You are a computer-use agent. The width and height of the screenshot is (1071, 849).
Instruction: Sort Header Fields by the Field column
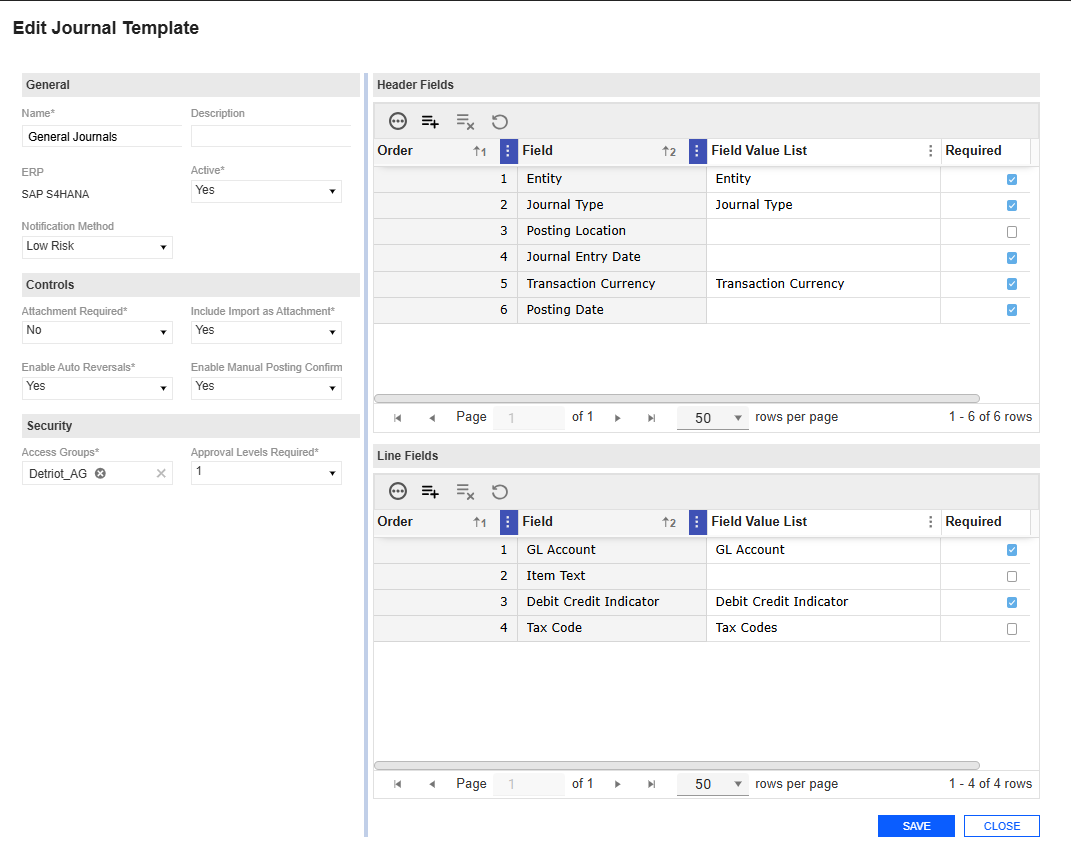click(x=600, y=151)
